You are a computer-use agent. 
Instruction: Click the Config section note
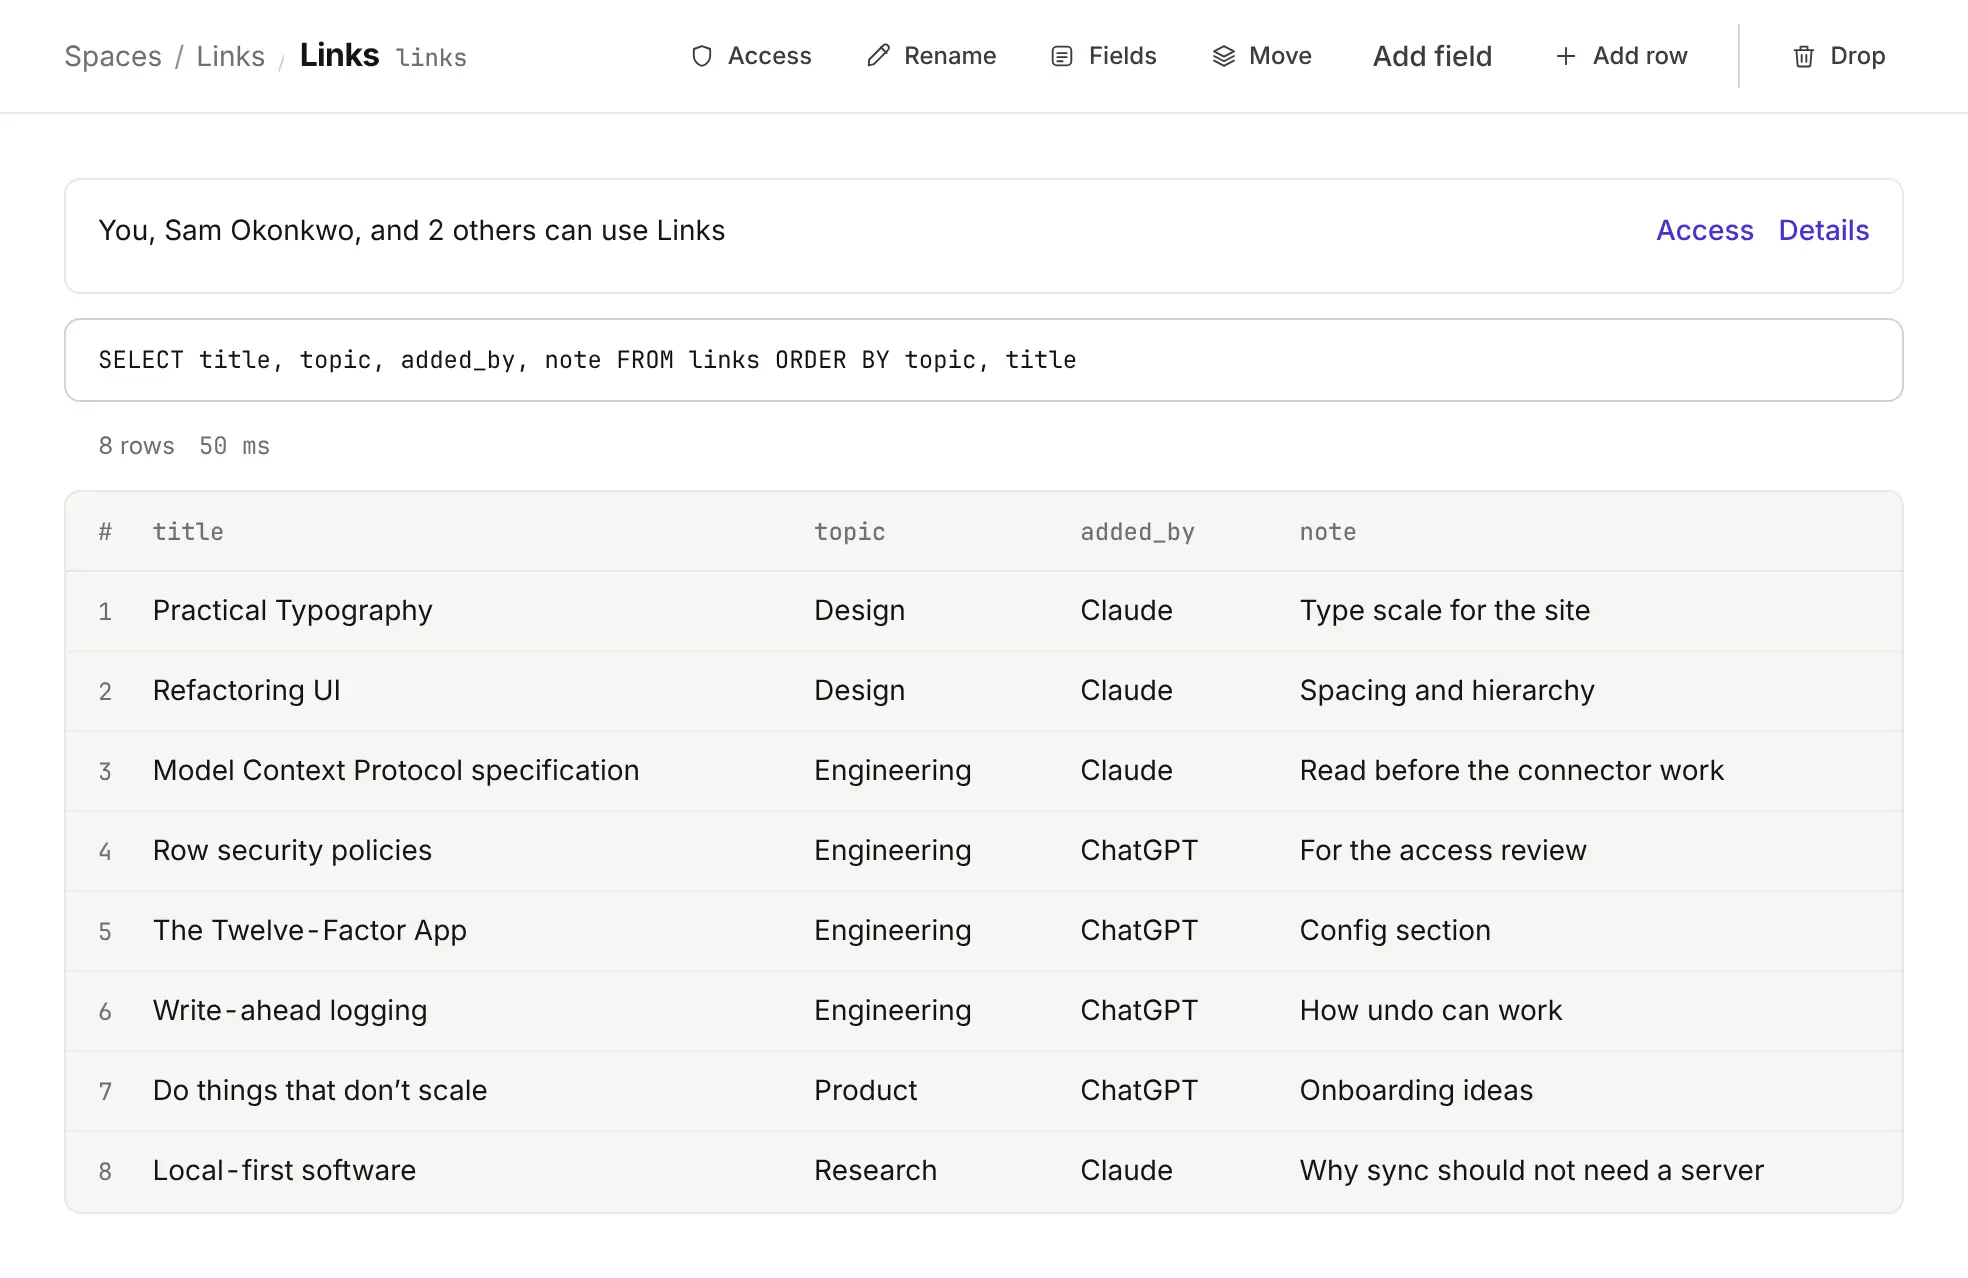(1395, 930)
